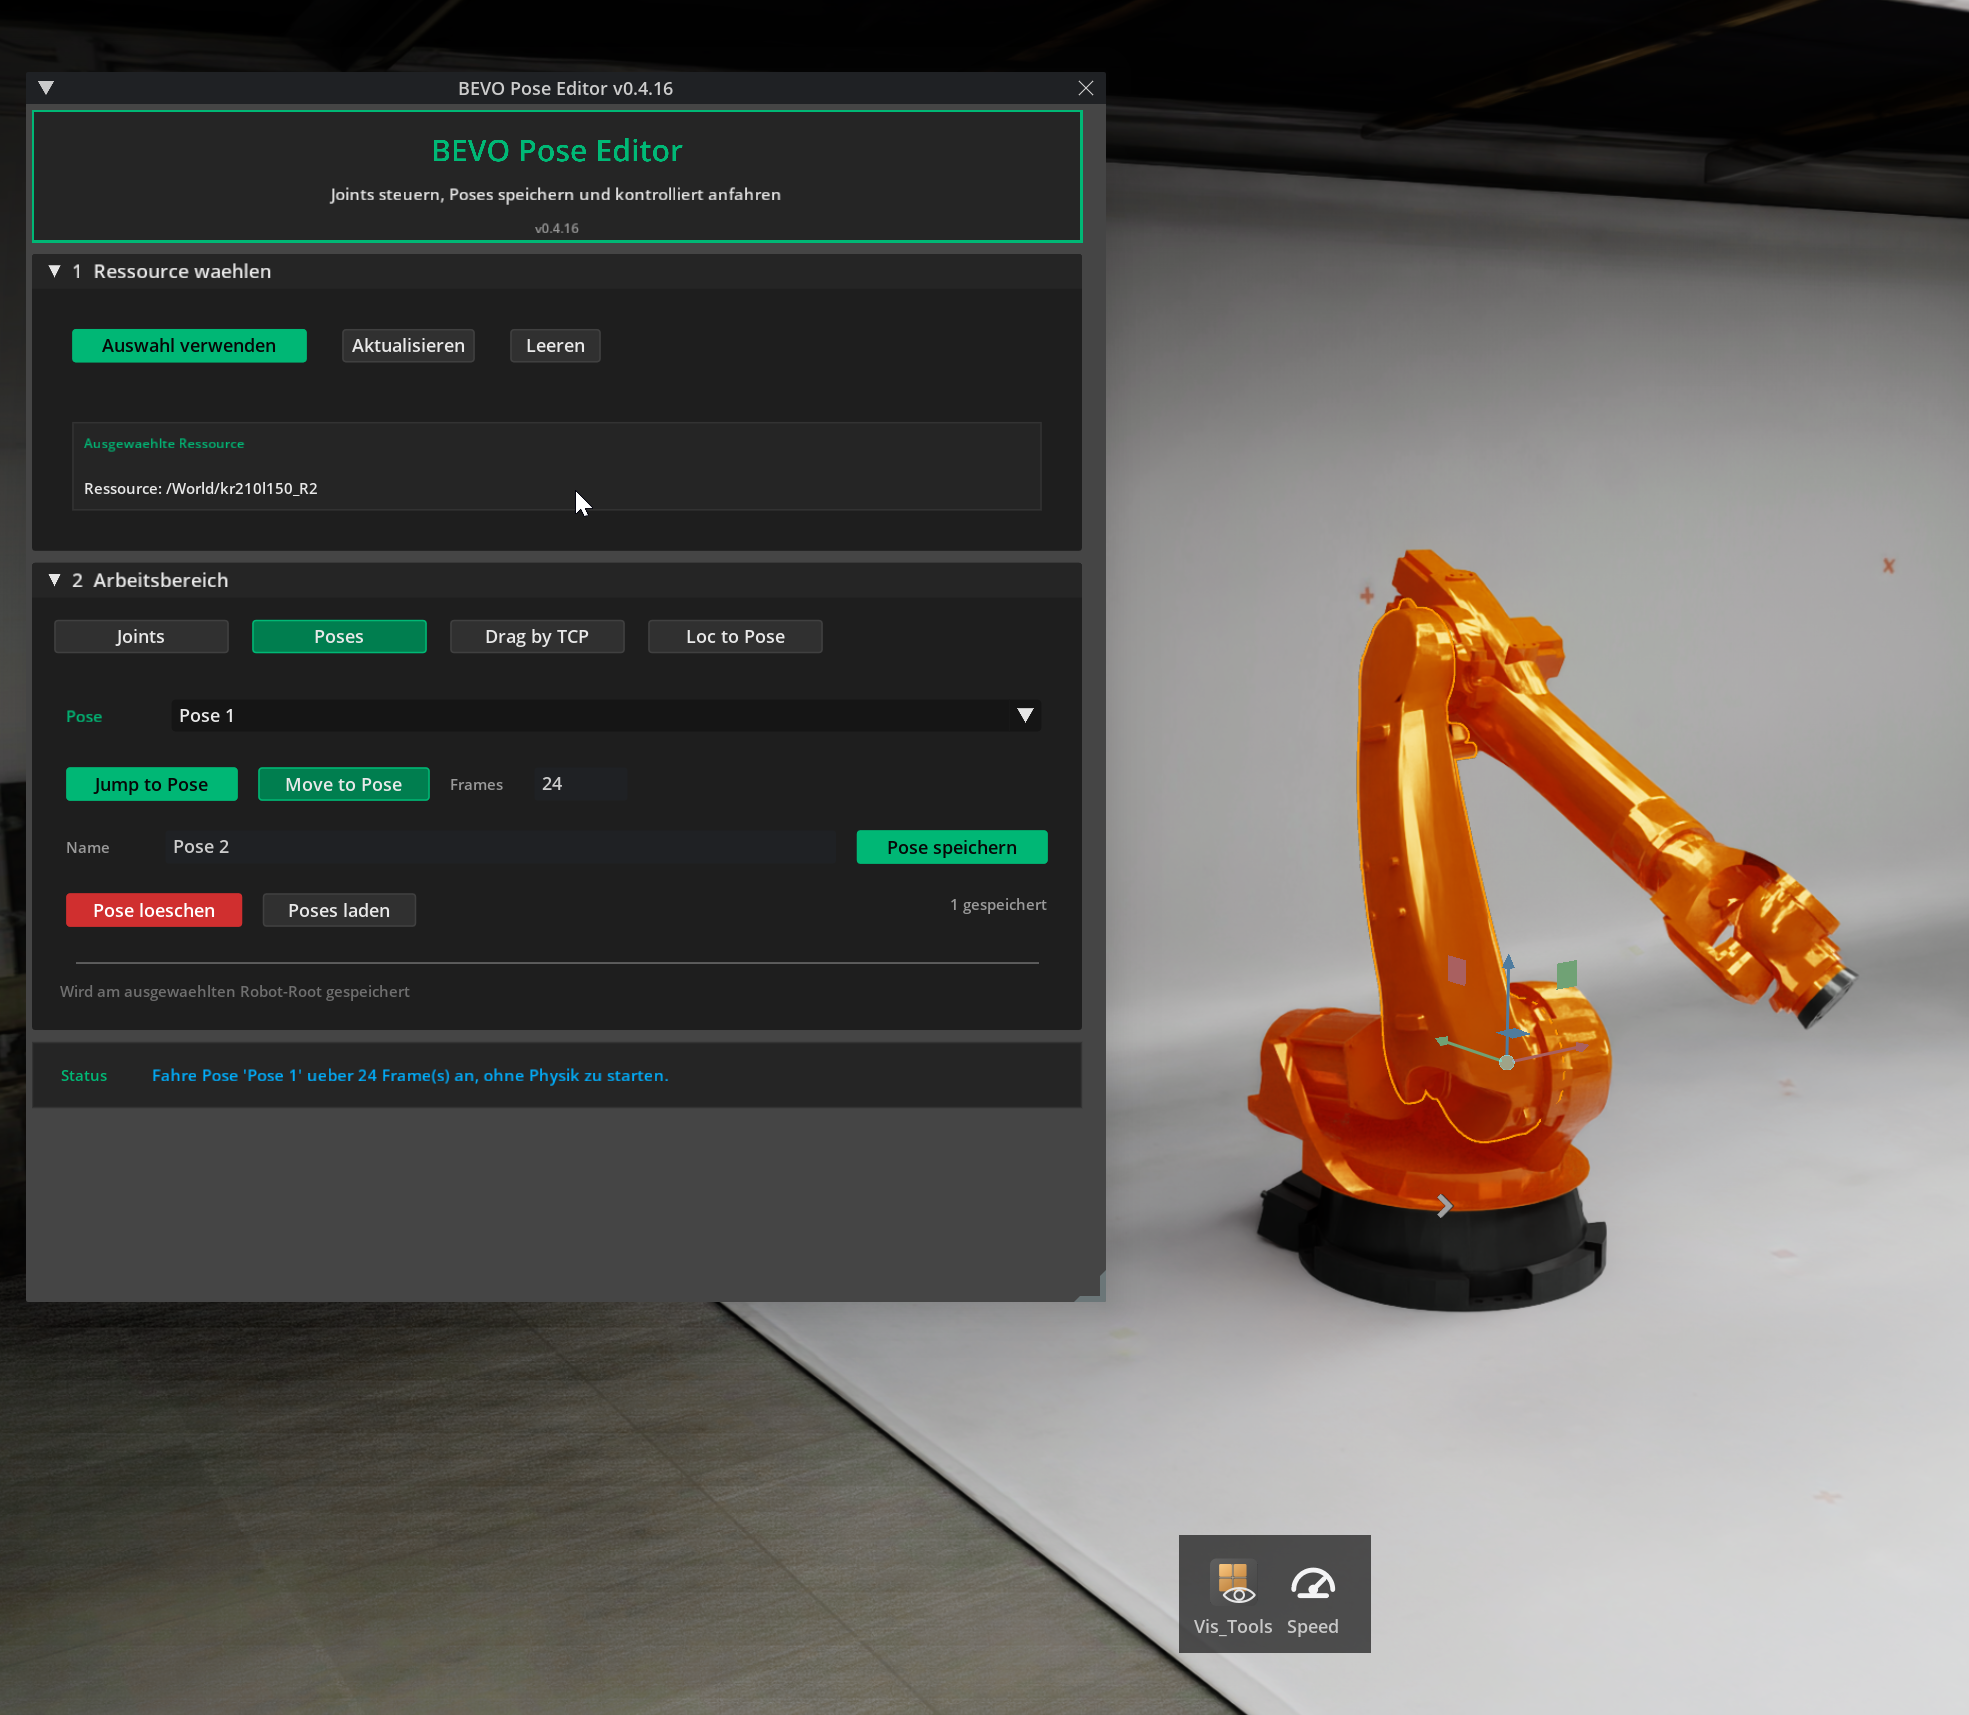Image resolution: width=1969 pixels, height=1715 pixels.
Task: Click the Ressource path /World/kr210l150_R2
Action: coord(242,489)
